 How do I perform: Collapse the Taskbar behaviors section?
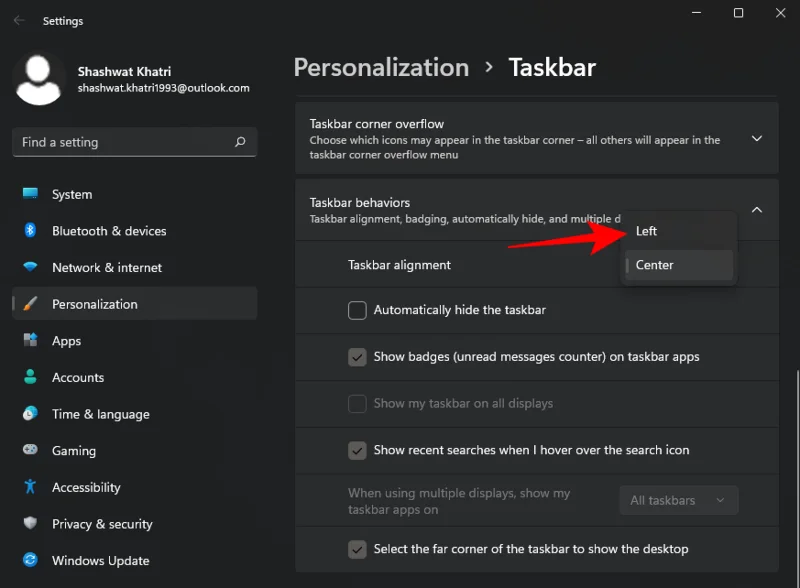757,210
